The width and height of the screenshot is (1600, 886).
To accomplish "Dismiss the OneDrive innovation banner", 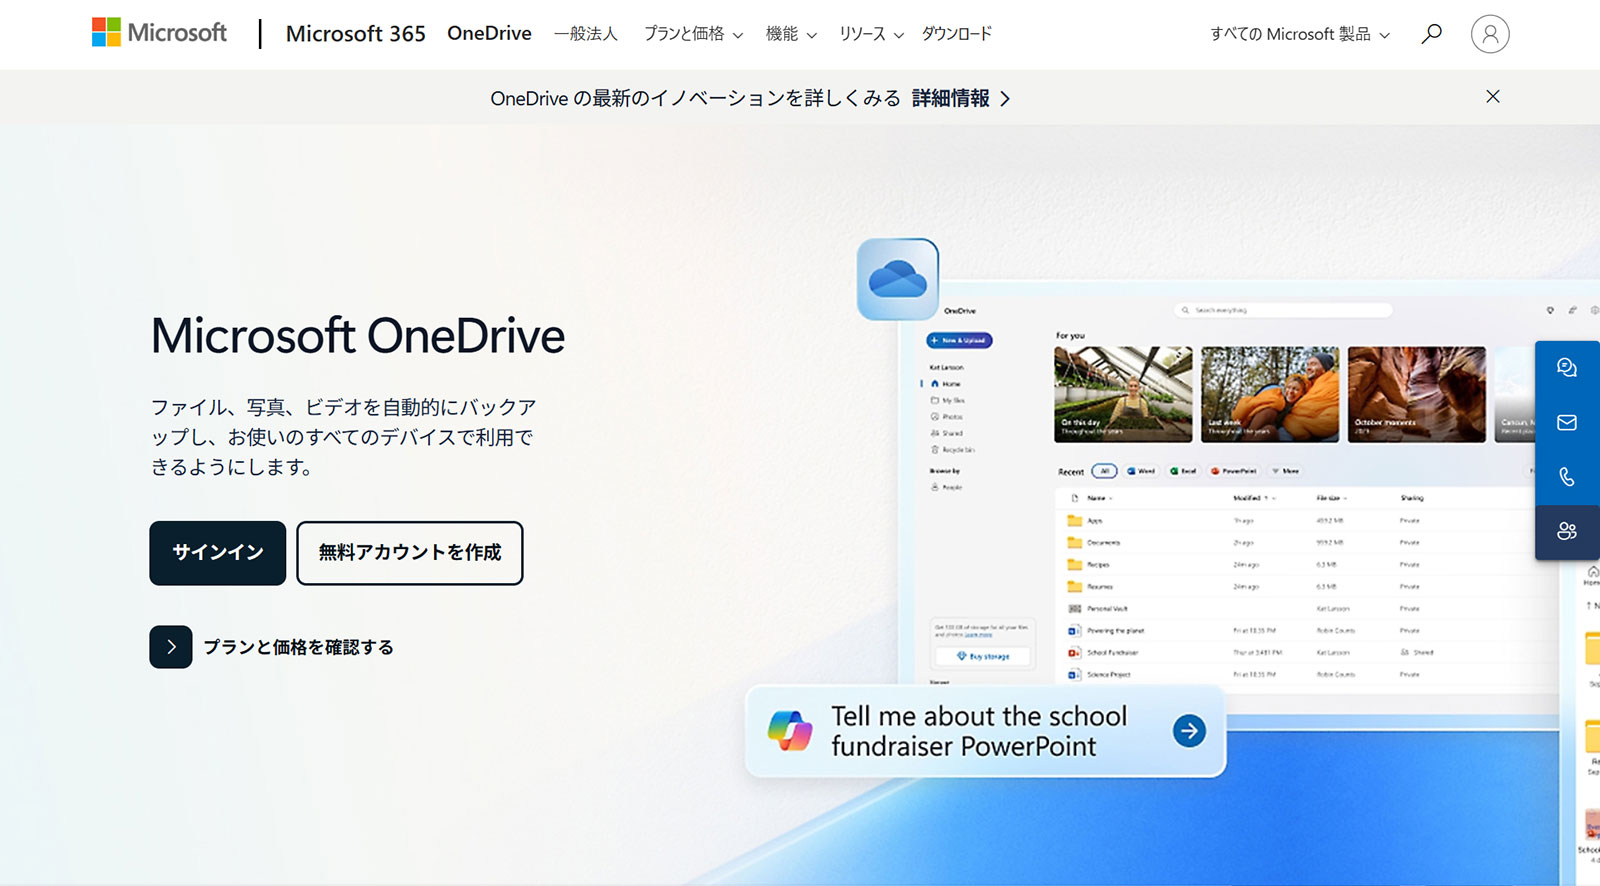I will pyautogui.click(x=1493, y=97).
